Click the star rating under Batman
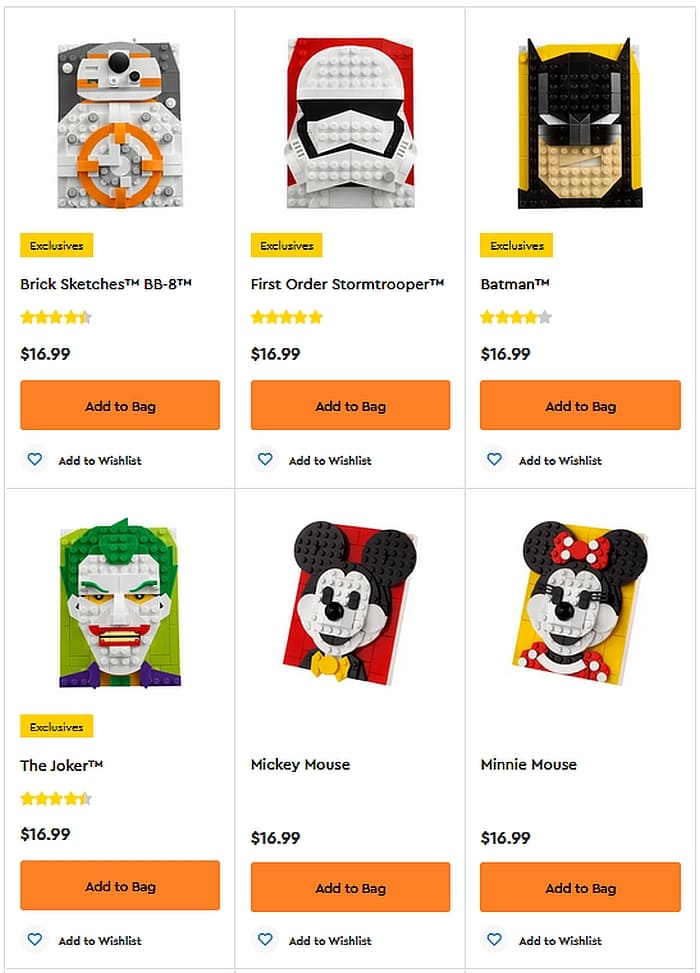 click(515, 318)
